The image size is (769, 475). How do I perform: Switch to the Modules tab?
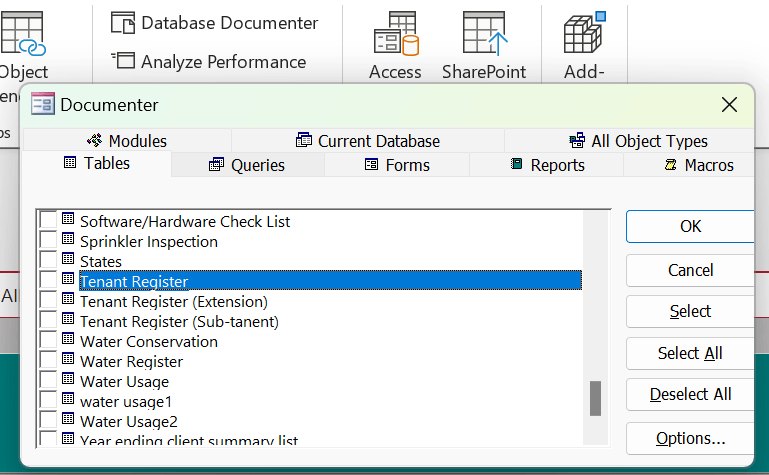[x=127, y=141]
